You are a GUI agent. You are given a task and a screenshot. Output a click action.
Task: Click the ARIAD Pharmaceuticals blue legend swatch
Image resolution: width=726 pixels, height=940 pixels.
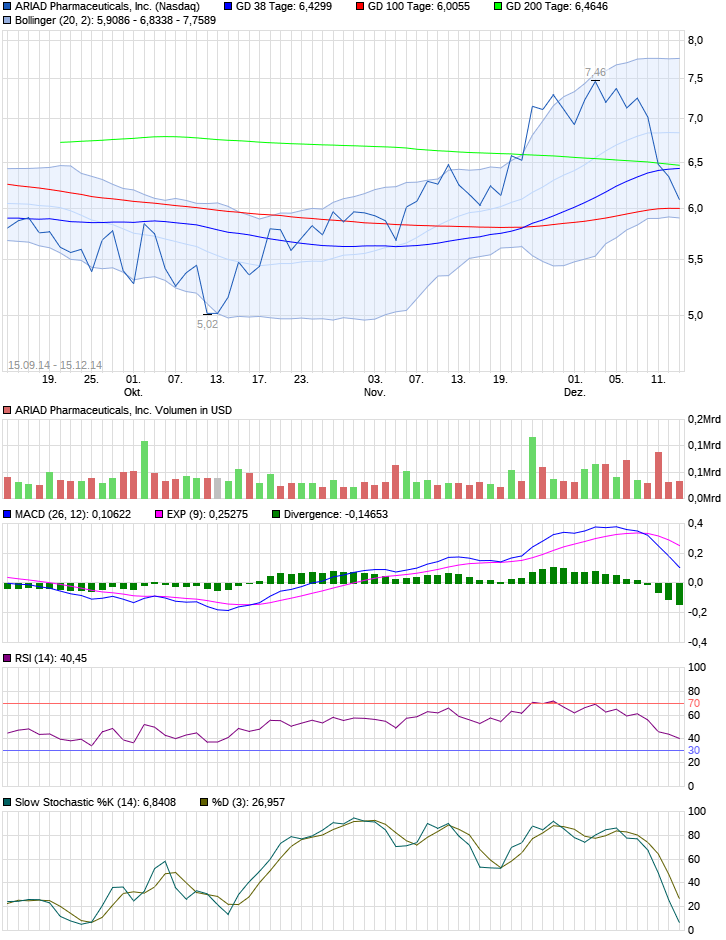pyautogui.click(x=7, y=7)
